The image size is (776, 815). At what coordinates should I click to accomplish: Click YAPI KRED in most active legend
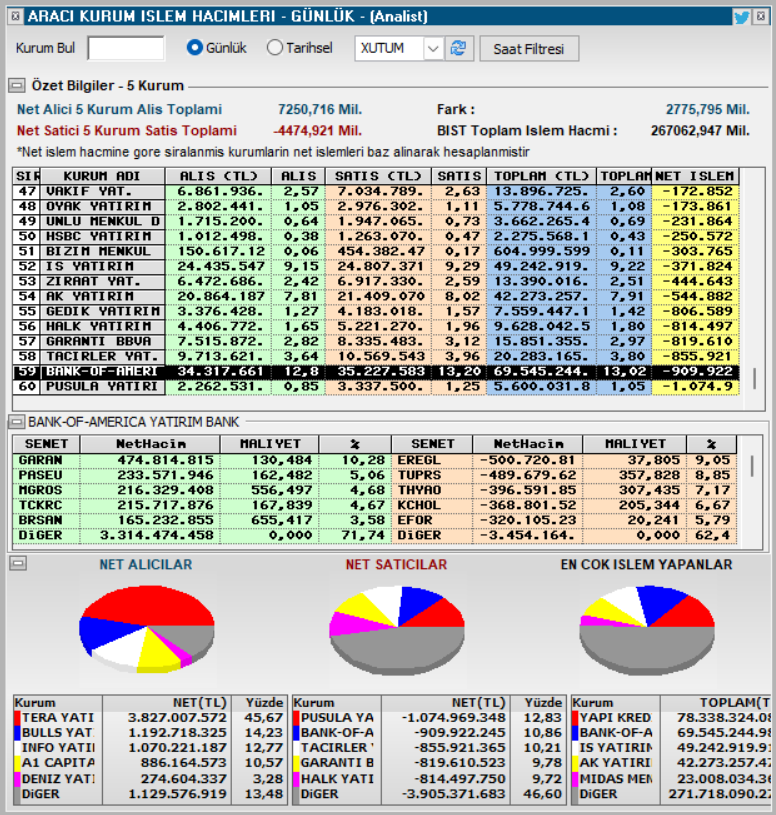pyautogui.click(x=615, y=718)
